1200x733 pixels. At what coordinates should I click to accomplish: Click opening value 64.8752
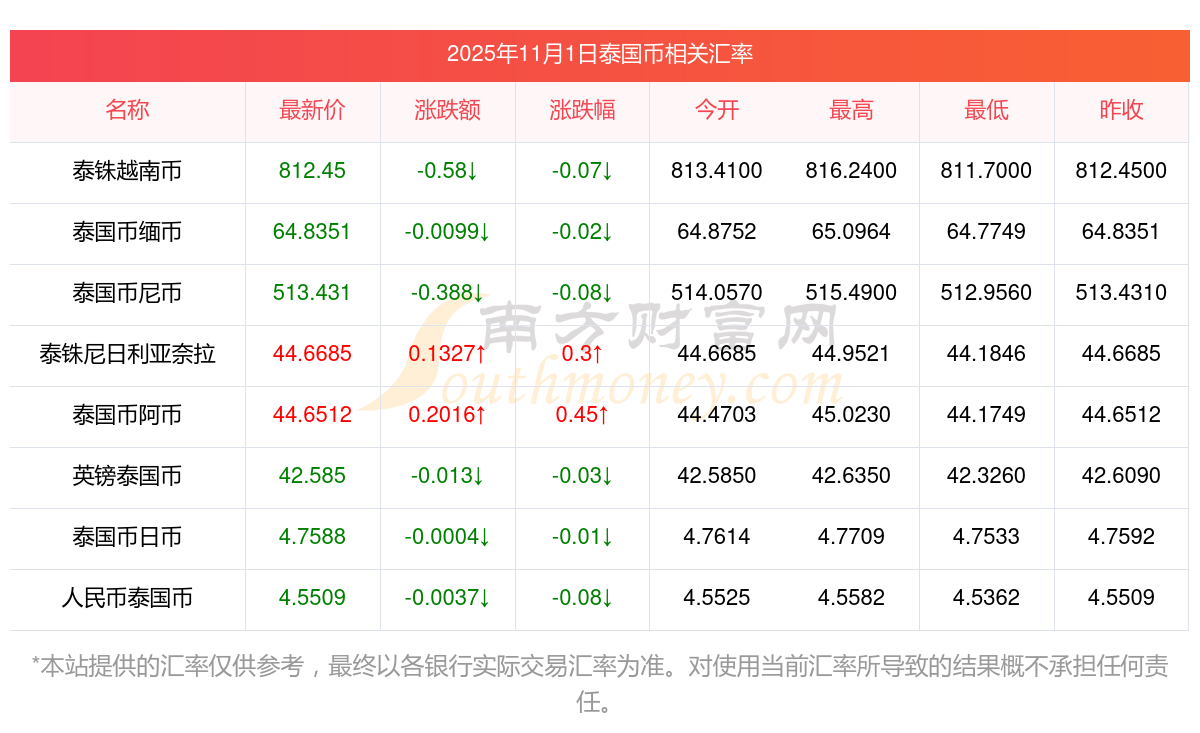[x=717, y=232]
